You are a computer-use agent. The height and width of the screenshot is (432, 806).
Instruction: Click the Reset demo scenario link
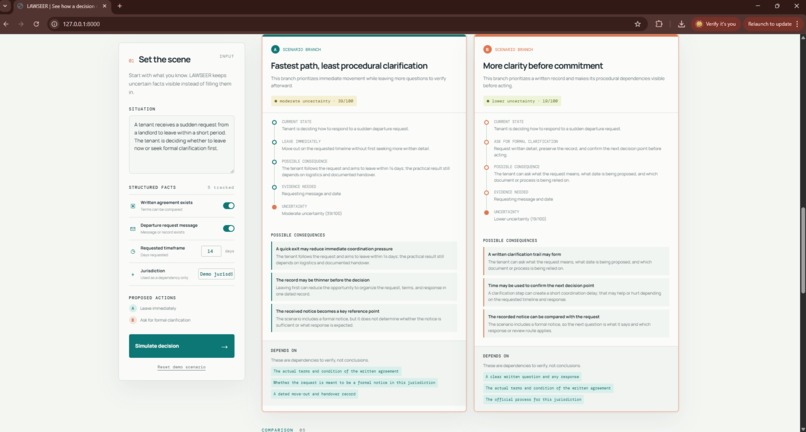point(181,367)
